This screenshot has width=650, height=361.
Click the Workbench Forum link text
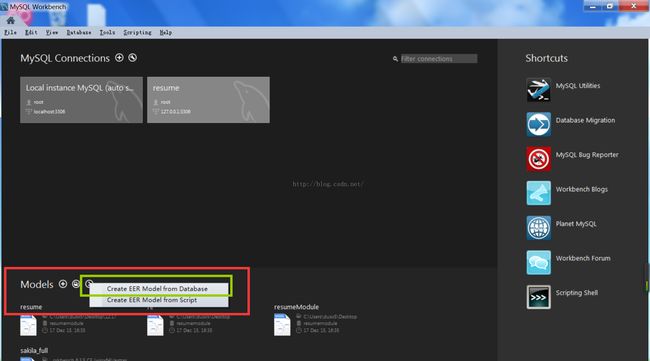coord(583,258)
